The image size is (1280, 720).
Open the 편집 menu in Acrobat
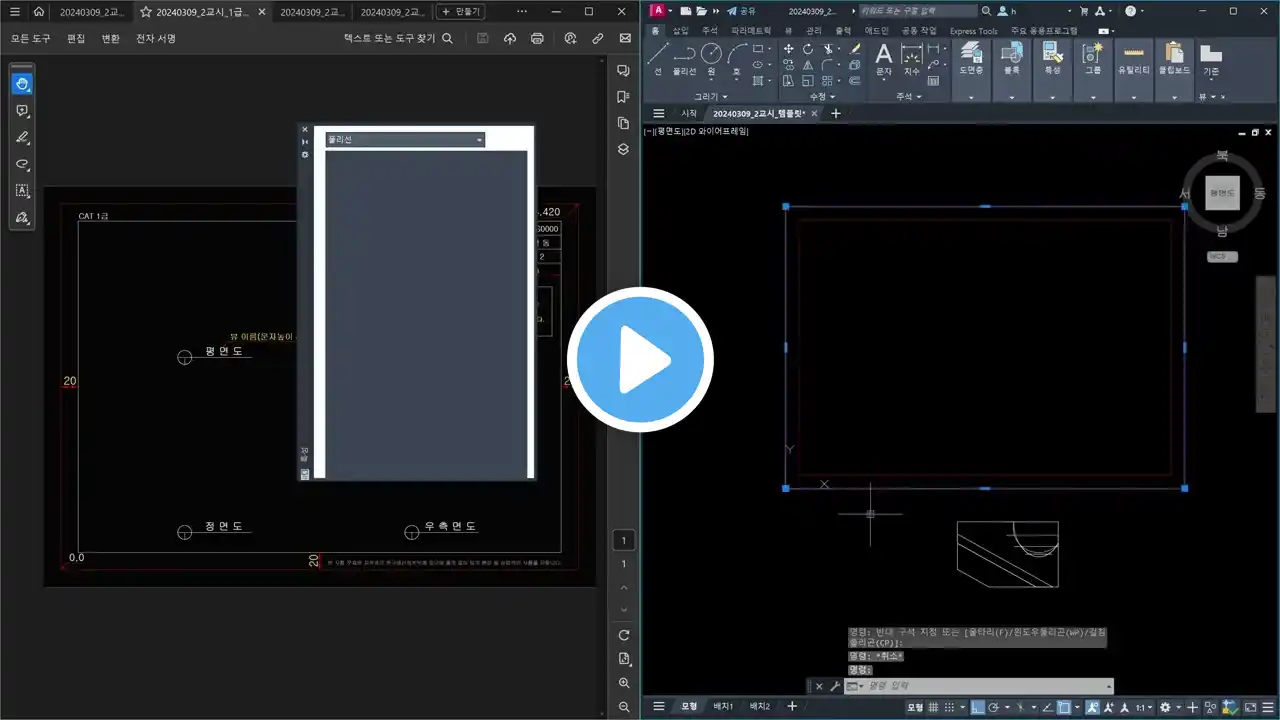(76, 38)
